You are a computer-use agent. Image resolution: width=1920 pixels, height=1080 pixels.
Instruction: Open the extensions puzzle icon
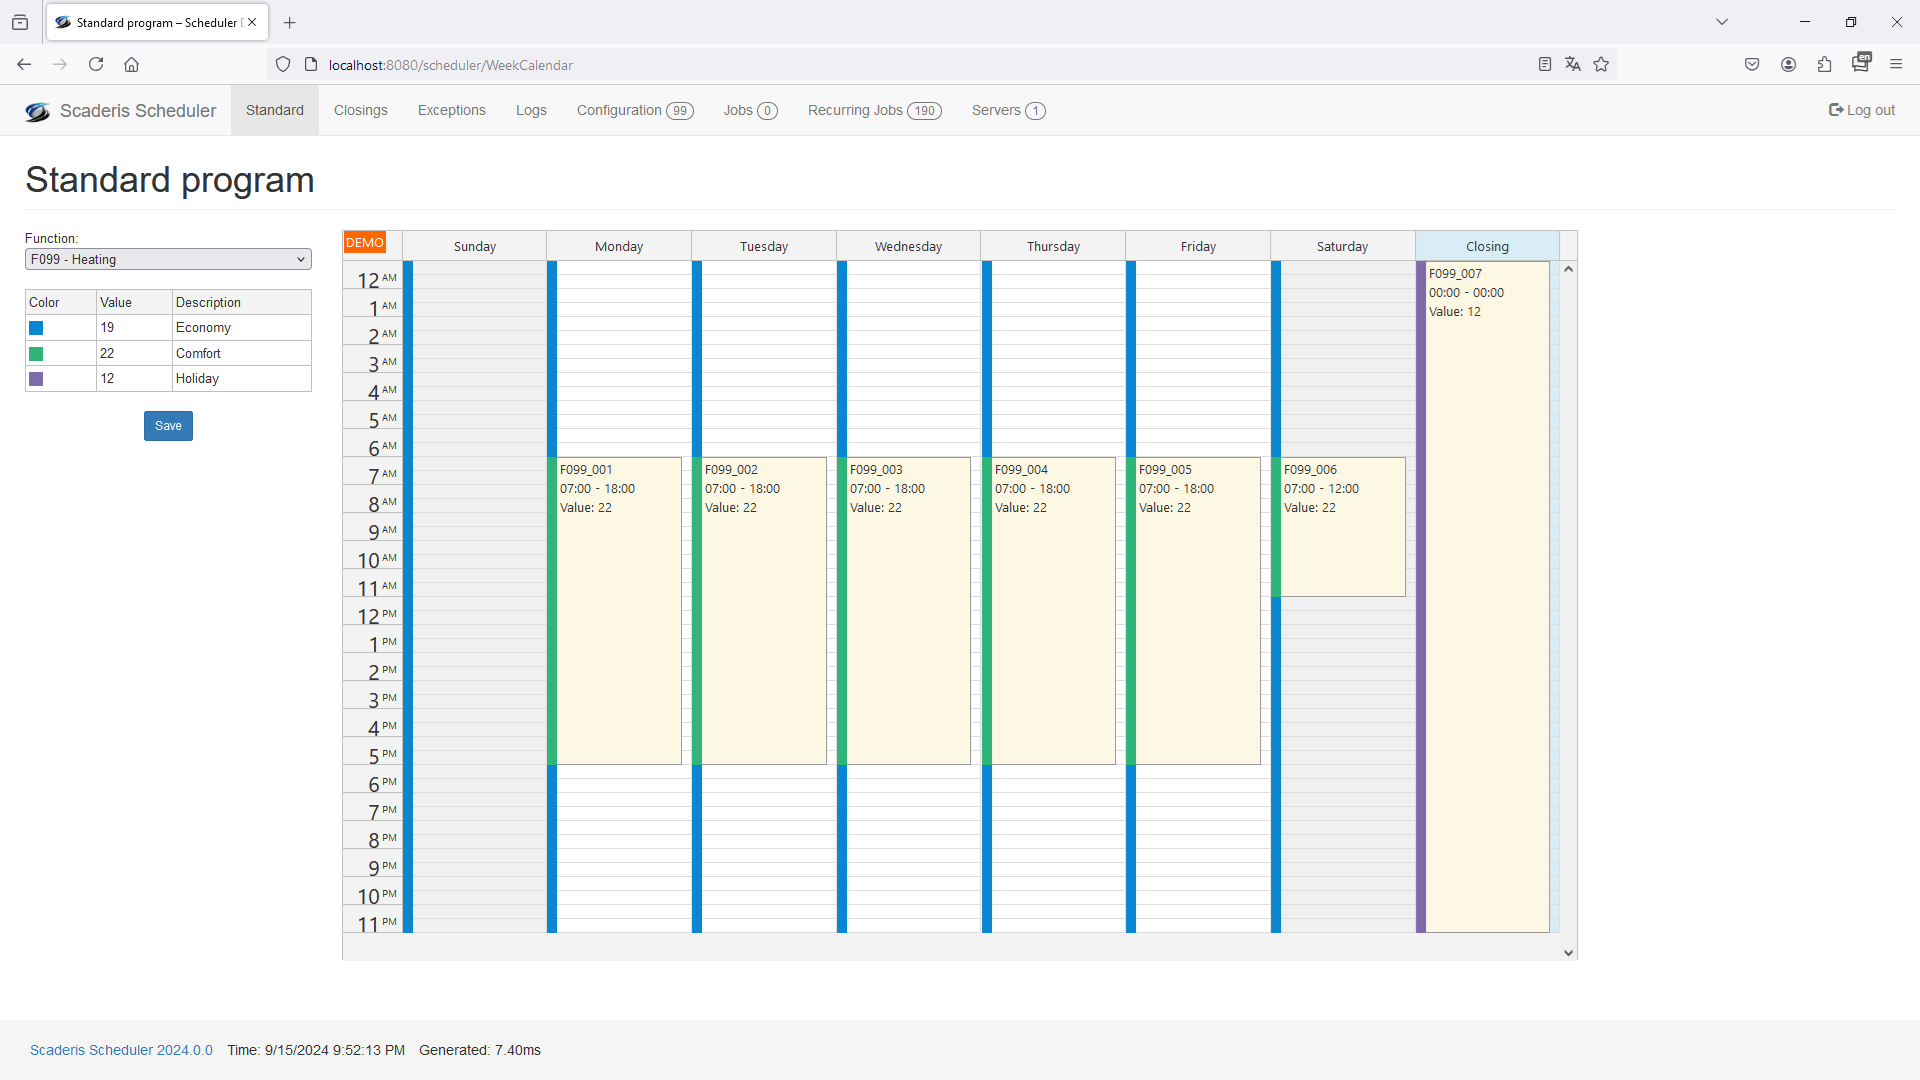1824,65
